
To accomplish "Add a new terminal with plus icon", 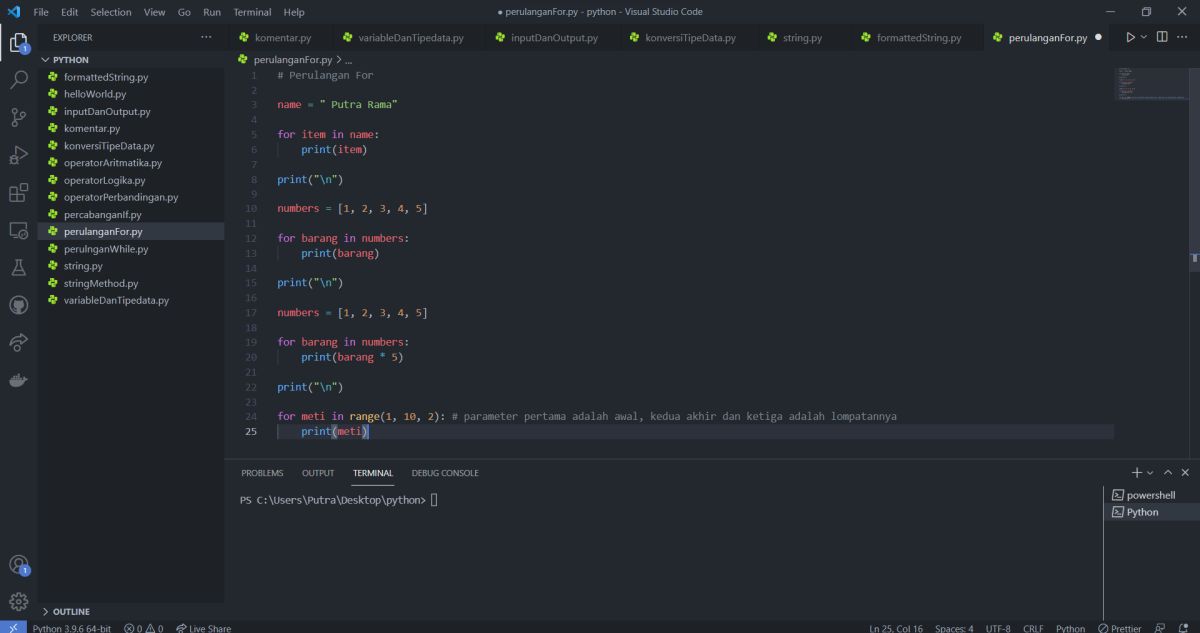I will [x=1136, y=472].
